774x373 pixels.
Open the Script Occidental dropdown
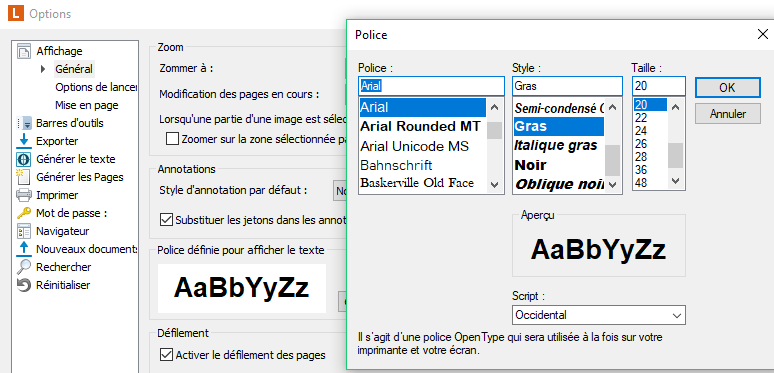click(x=599, y=315)
